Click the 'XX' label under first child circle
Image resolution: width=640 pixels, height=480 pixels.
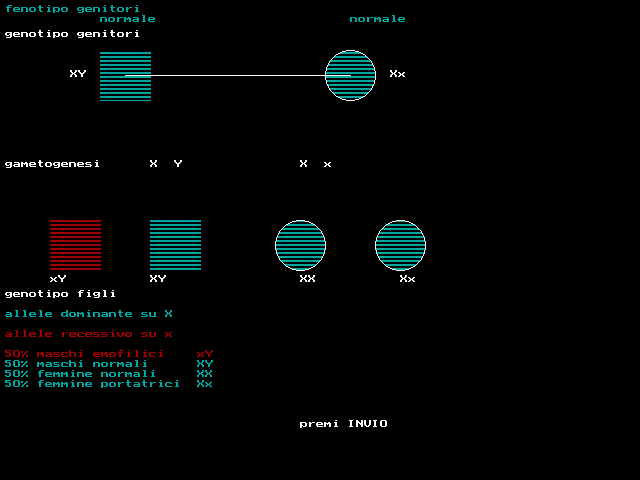307,279
